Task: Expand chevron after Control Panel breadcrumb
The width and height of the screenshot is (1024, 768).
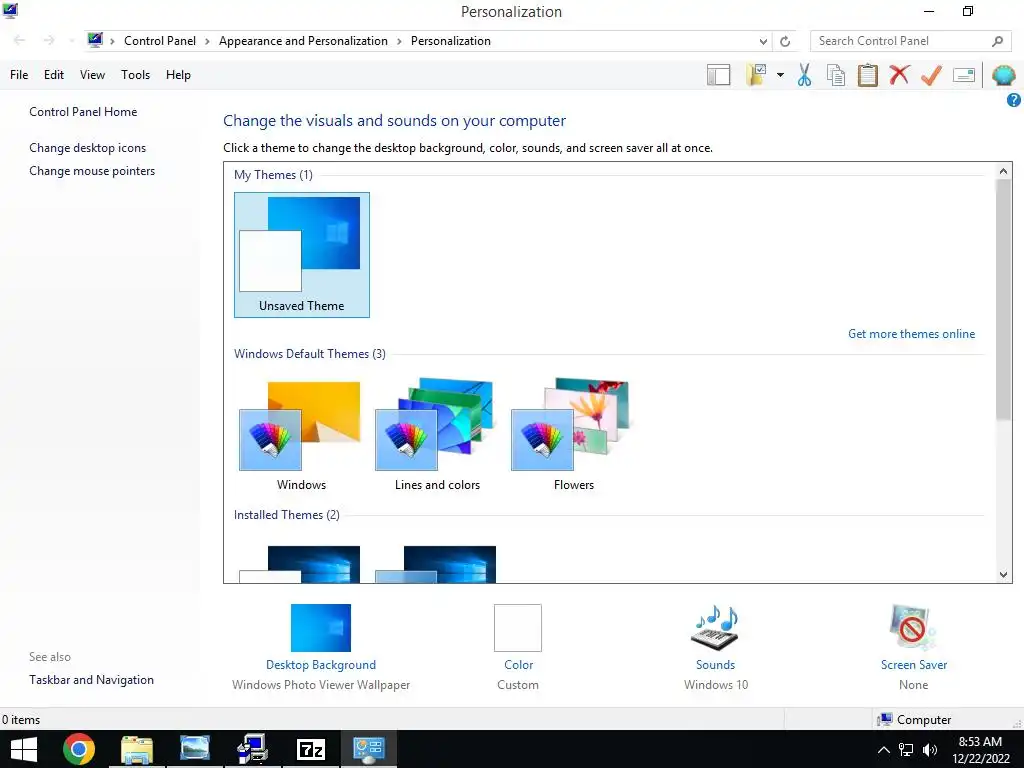Action: tap(207, 41)
